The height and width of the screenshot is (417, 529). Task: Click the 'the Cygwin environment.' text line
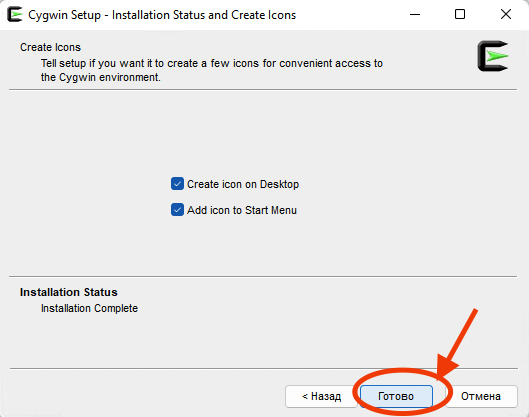[x=101, y=77]
